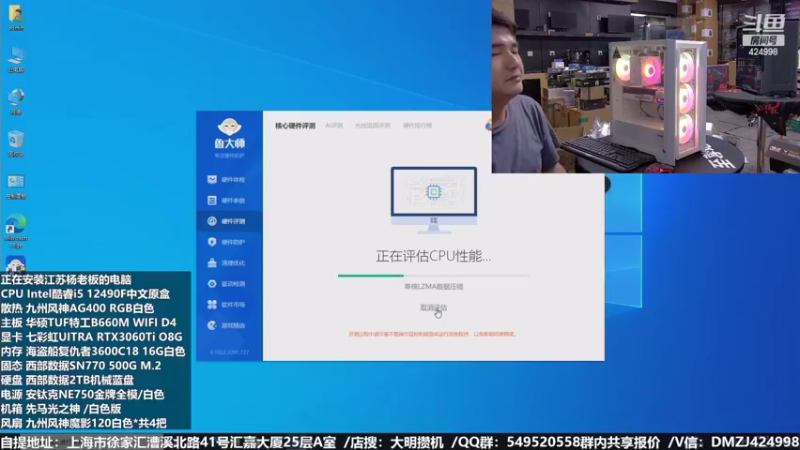The height and width of the screenshot is (450, 800).
Task: Switch to the AI评测 tab
Action: 334,126
